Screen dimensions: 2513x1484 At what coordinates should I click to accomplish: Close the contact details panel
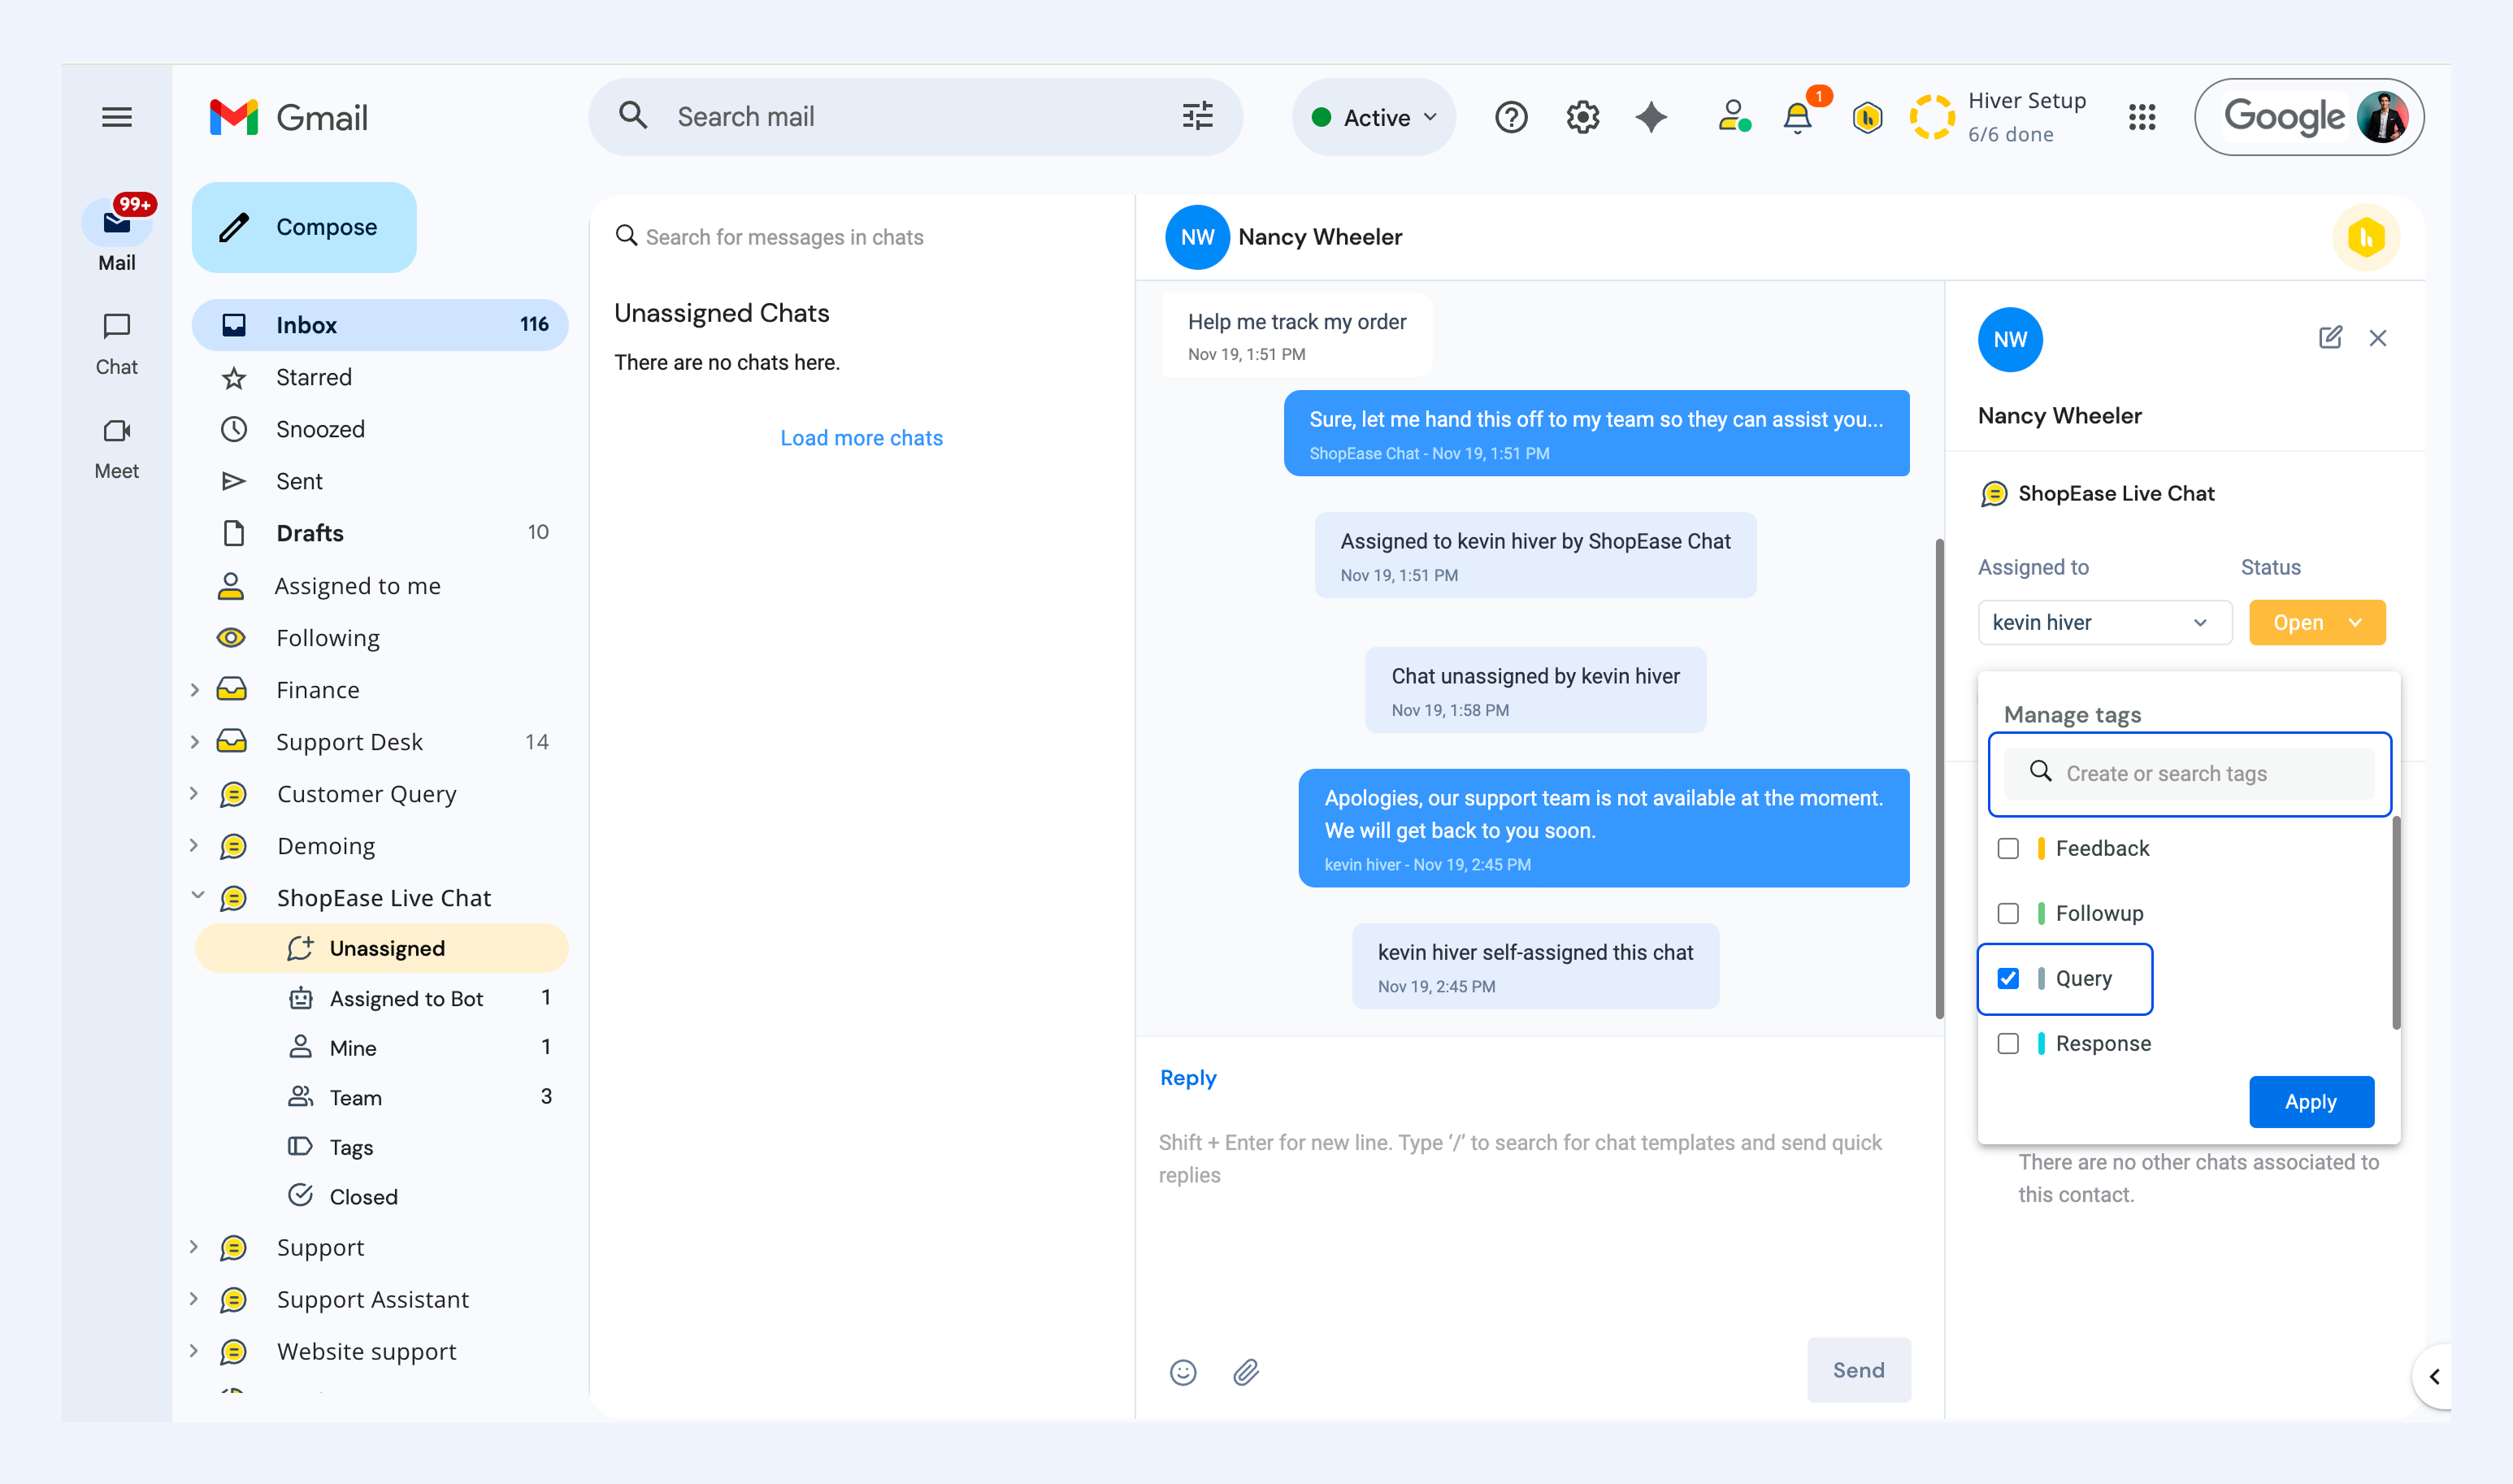click(2378, 338)
